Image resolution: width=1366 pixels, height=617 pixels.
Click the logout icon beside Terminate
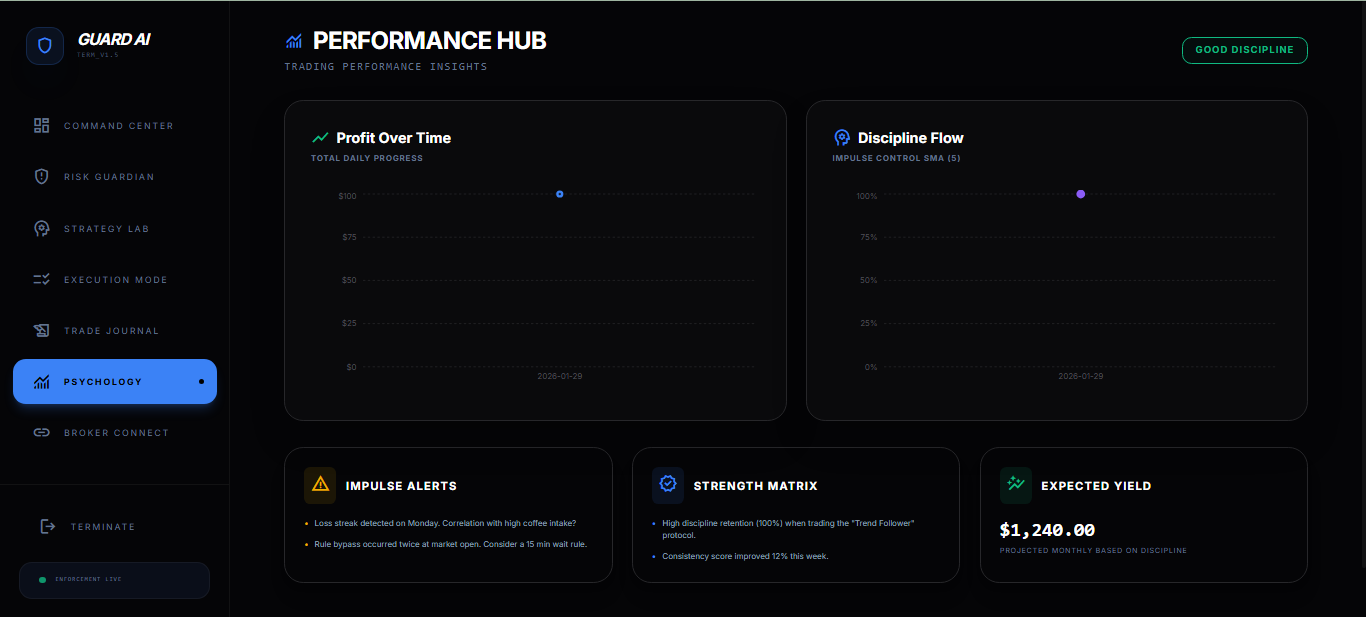47,526
